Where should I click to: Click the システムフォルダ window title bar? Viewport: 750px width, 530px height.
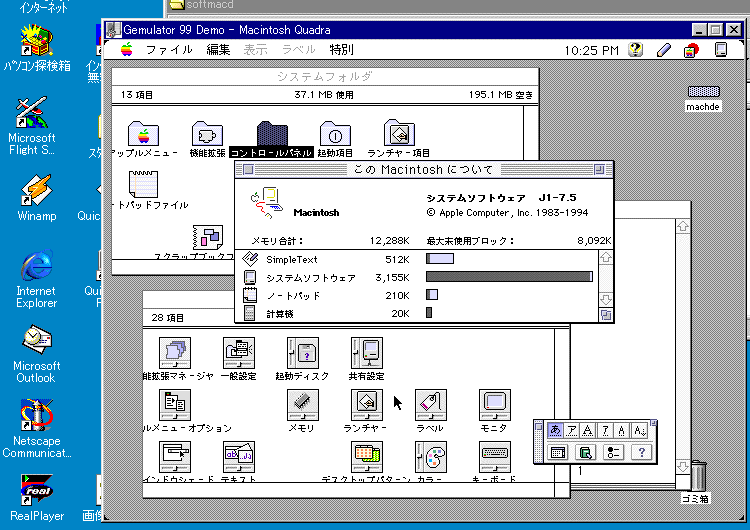click(x=325, y=77)
